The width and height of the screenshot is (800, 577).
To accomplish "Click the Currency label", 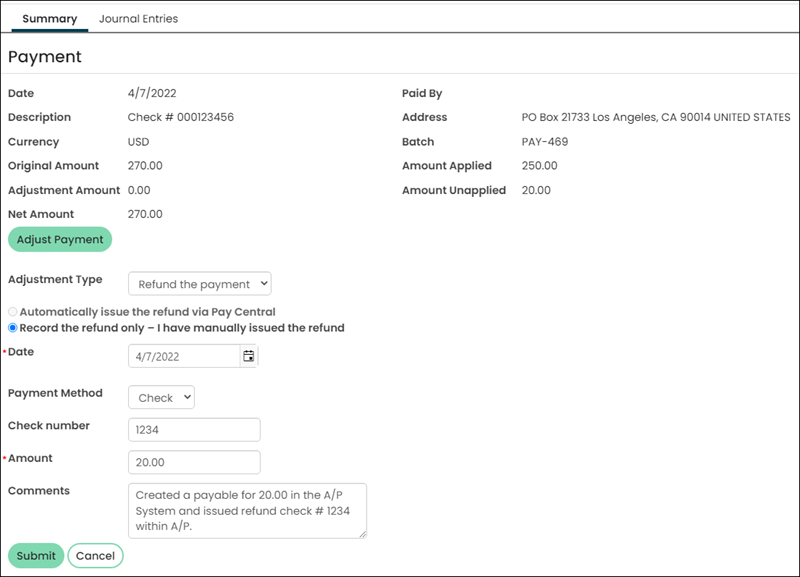I will tap(33, 142).
